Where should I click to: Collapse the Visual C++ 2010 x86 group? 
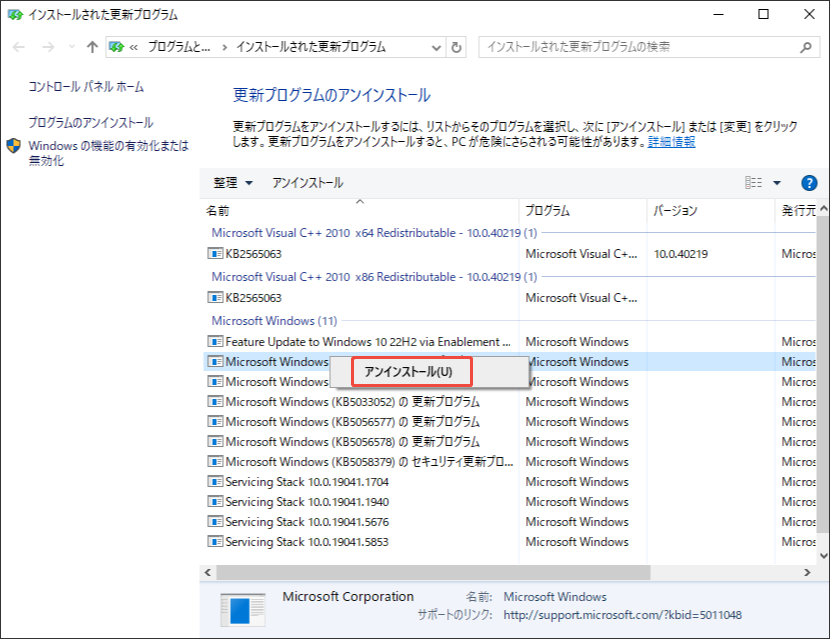pos(374,277)
